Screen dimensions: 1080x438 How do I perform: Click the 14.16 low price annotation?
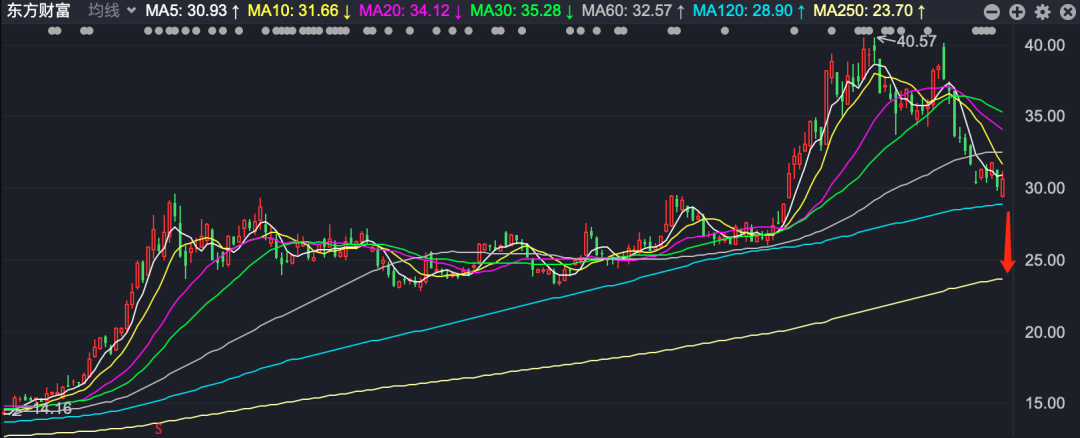click(x=52, y=409)
